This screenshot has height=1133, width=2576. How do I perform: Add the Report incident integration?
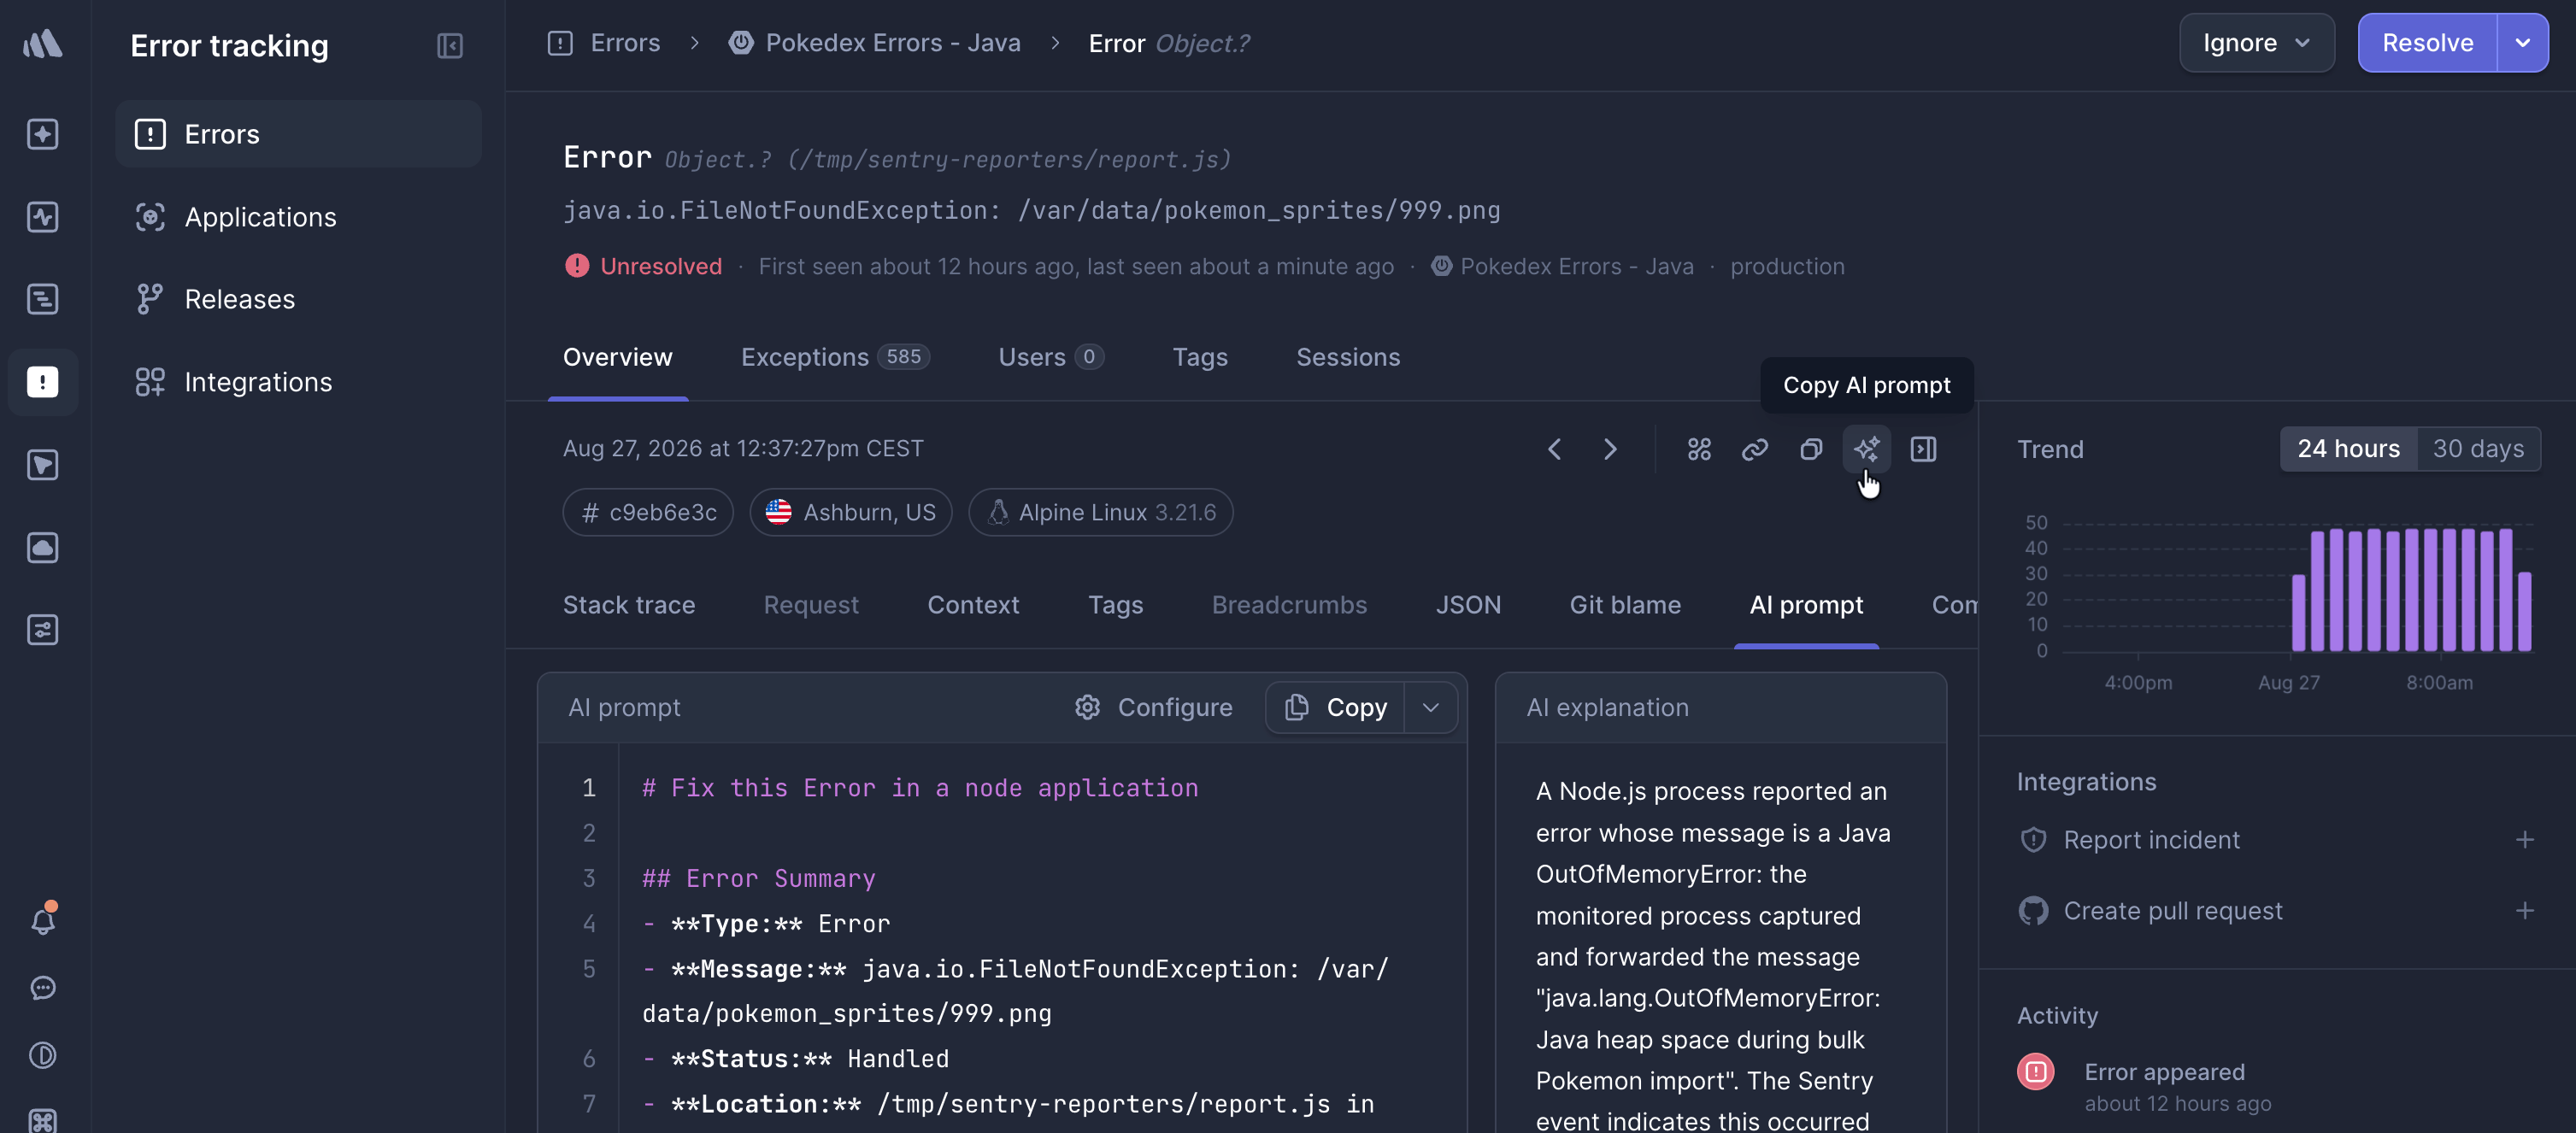coord(2525,840)
